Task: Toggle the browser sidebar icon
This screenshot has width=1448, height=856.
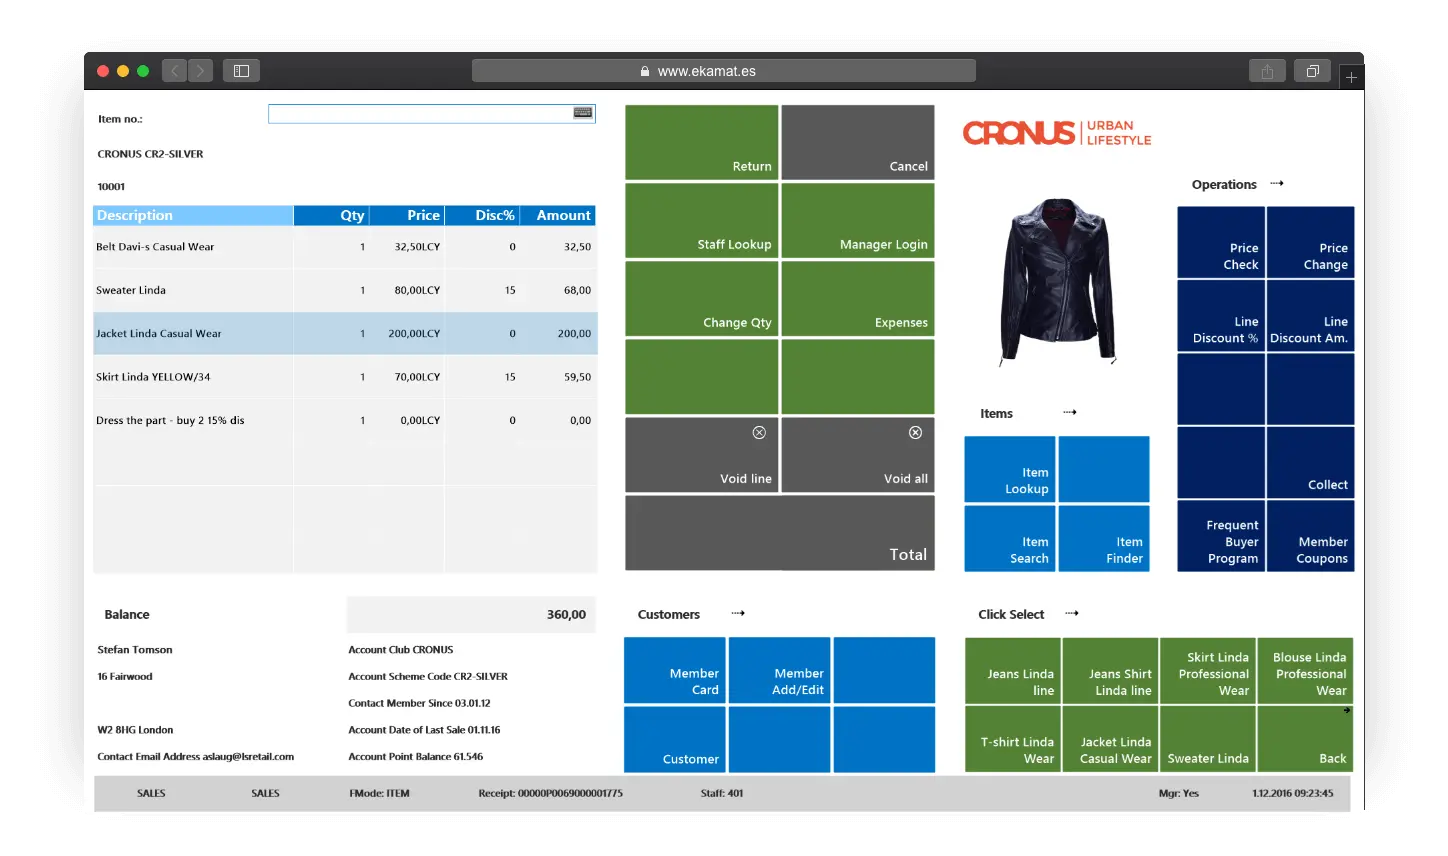Action: pos(241,71)
